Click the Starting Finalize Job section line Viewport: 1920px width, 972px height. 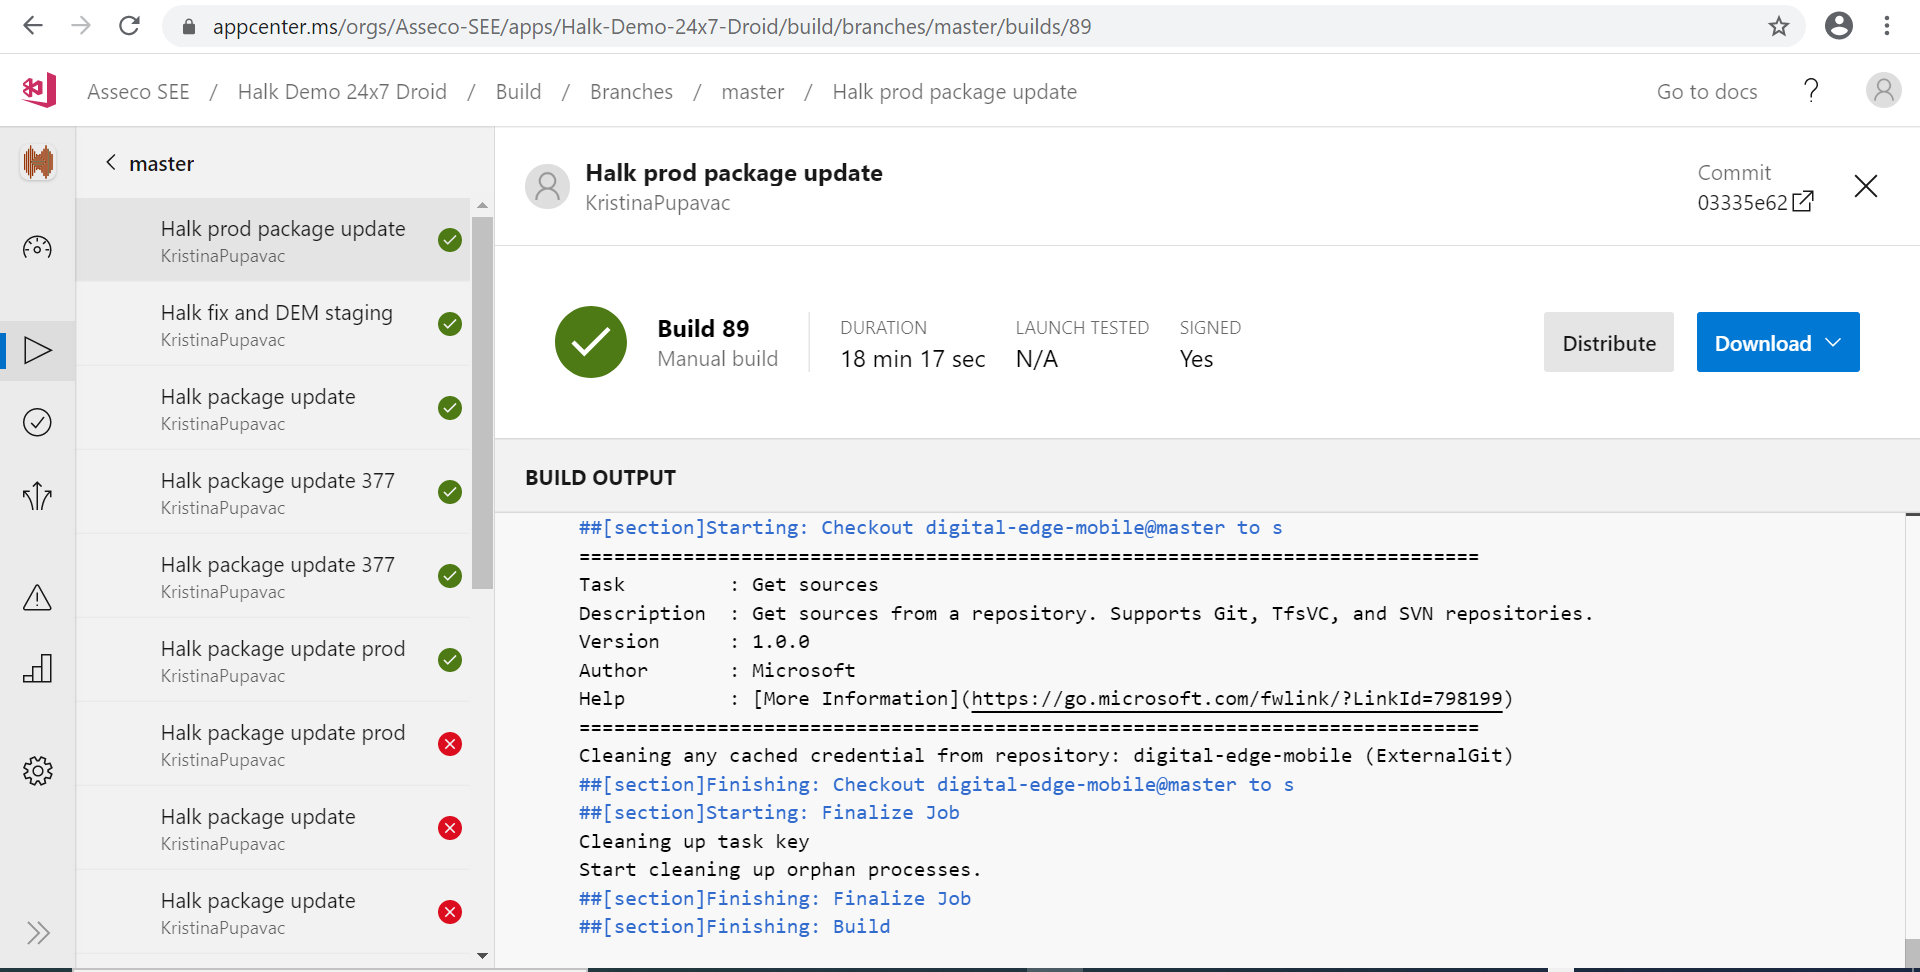(769, 812)
